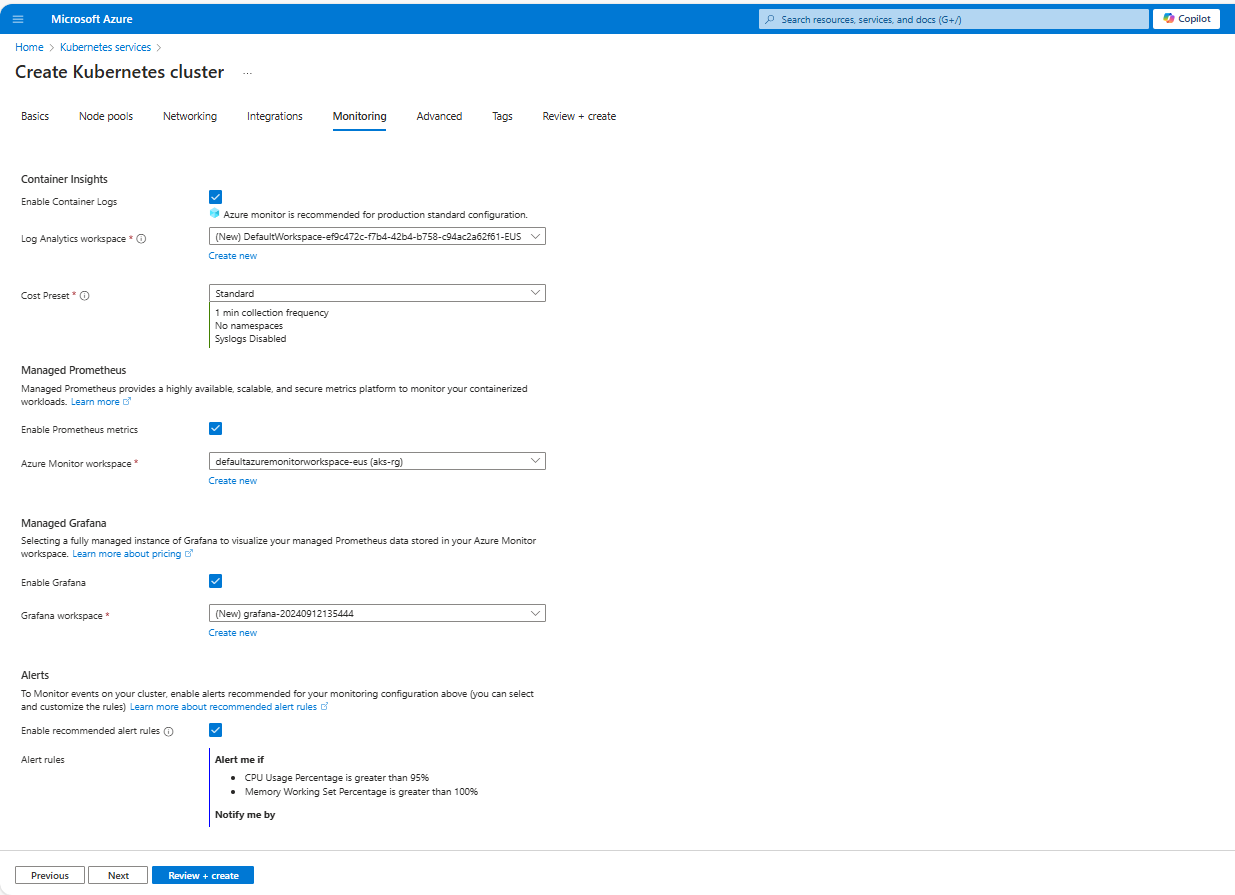Click the Managed Prometheus section heading
Viewport: 1235px width, 895px height.
tap(74, 370)
